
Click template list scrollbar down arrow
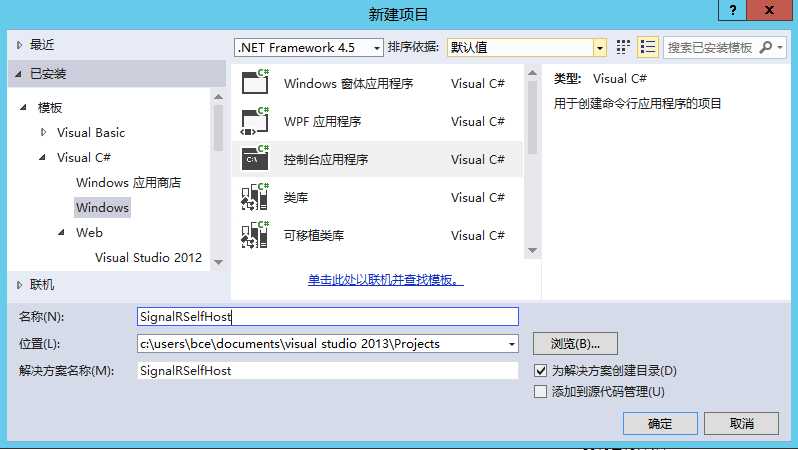[x=532, y=250]
